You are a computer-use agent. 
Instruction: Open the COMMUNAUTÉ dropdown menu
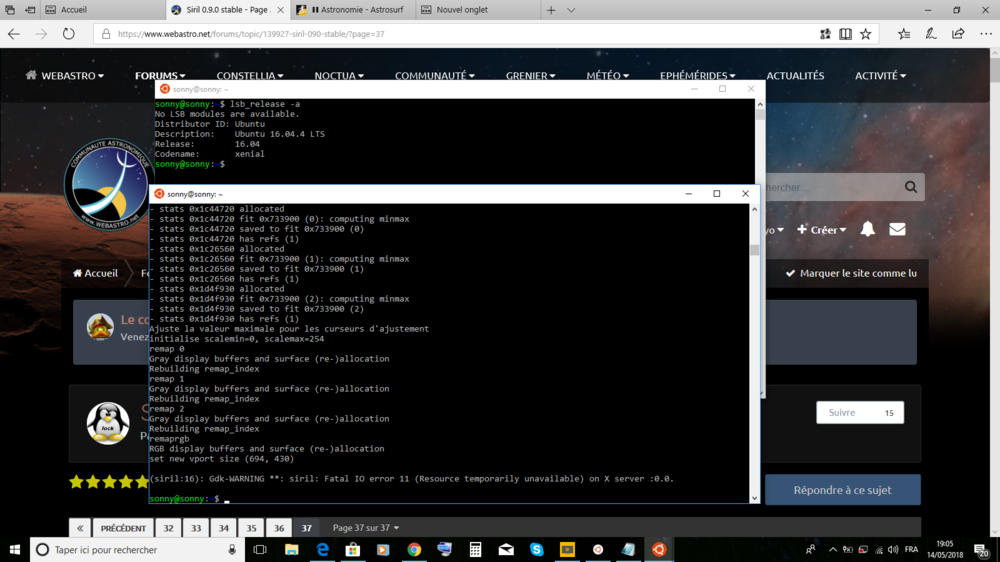434,76
